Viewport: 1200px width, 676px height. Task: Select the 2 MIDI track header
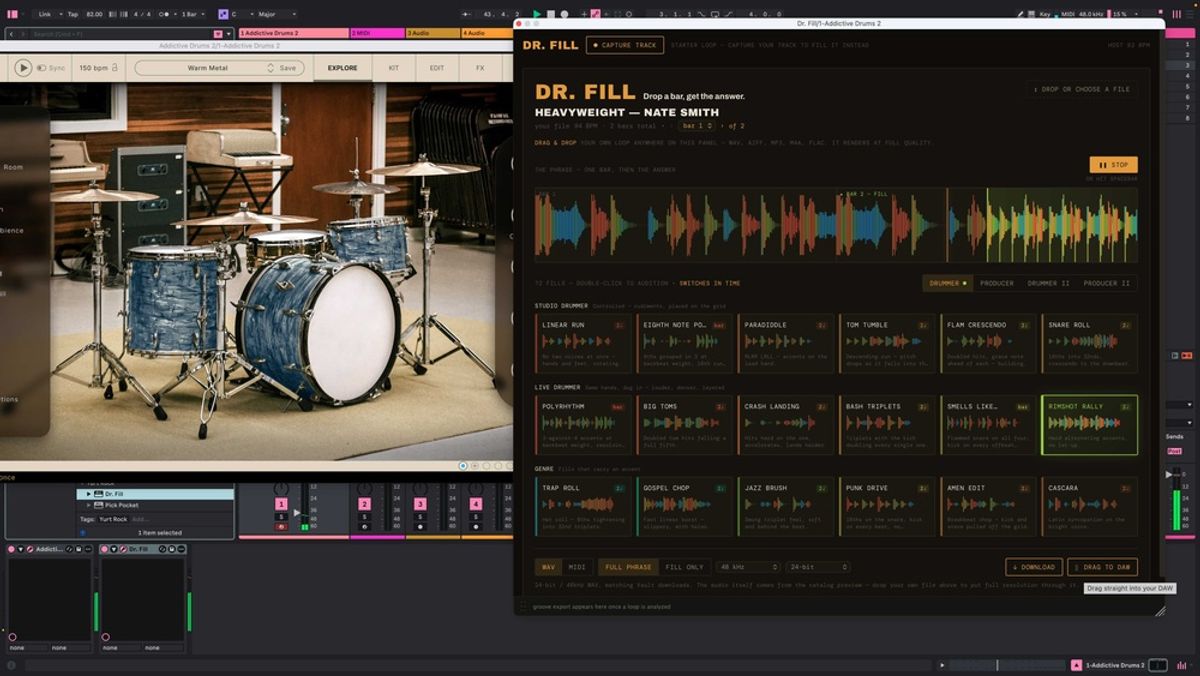tap(376, 33)
